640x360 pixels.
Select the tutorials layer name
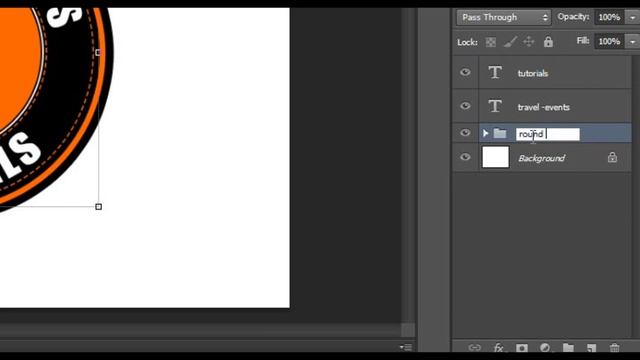pos(533,73)
